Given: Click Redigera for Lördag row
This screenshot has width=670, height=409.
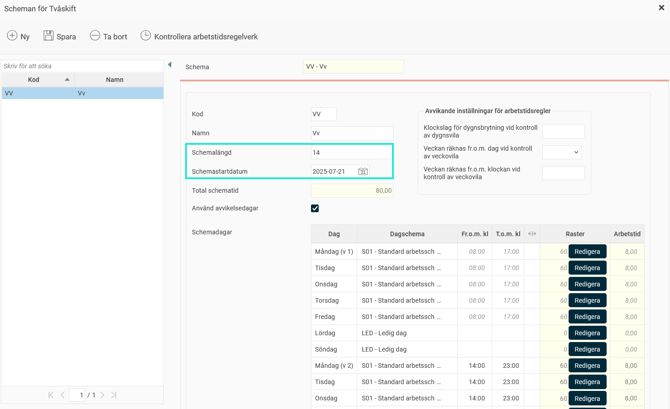Looking at the screenshot, I should tap(587, 333).
